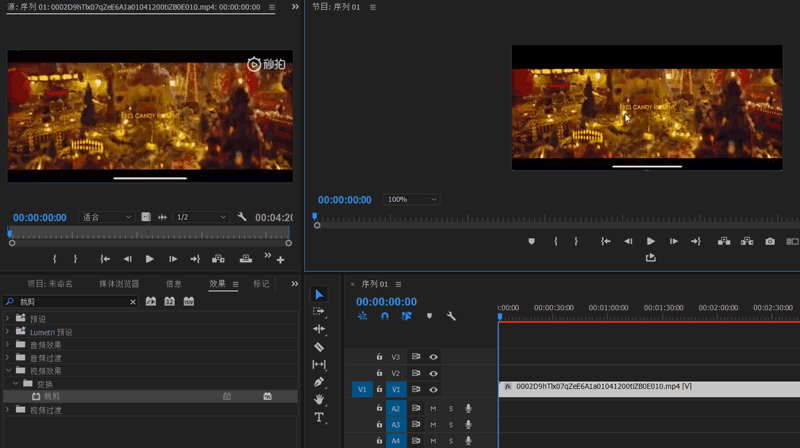Click the Export Frame camera icon
This screenshot has width=800, height=448.
pyautogui.click(x=770, y=241)
